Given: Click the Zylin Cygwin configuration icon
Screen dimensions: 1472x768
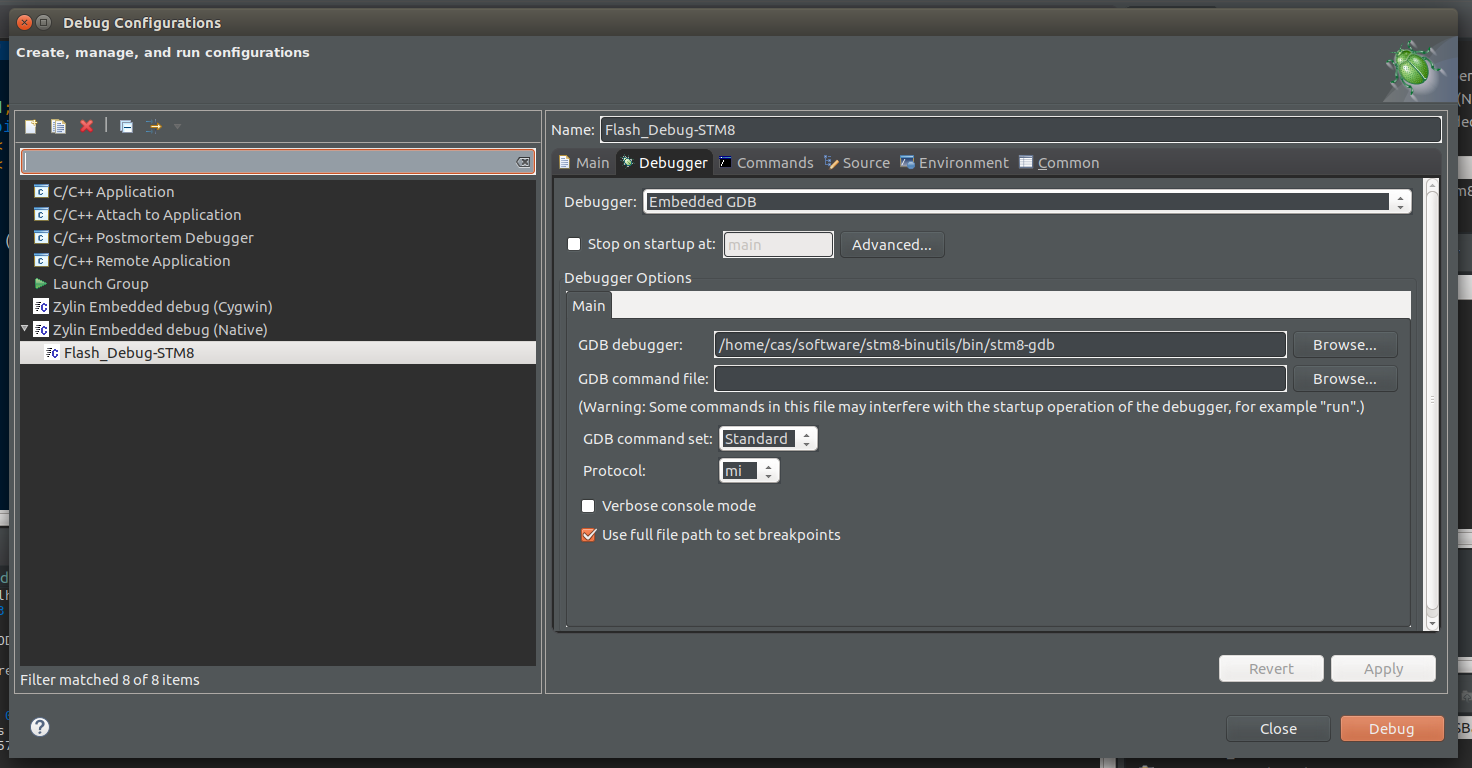Looking at the screenshot, I should click(41, 307).
